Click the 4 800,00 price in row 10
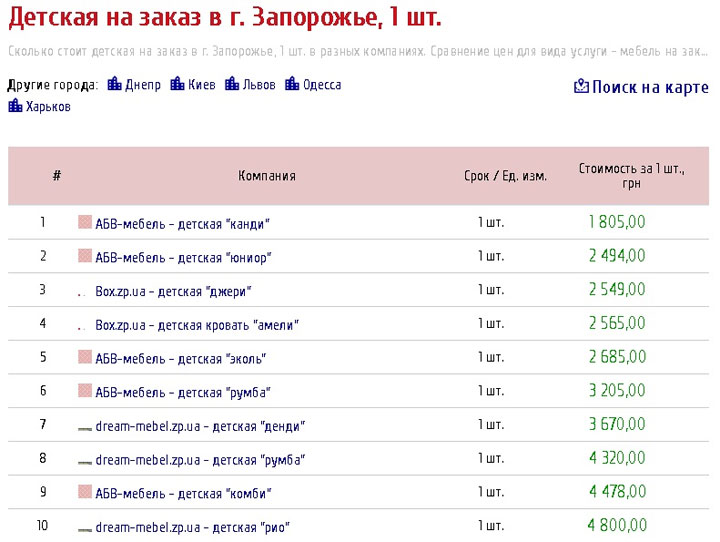 [x=617, y=526]
